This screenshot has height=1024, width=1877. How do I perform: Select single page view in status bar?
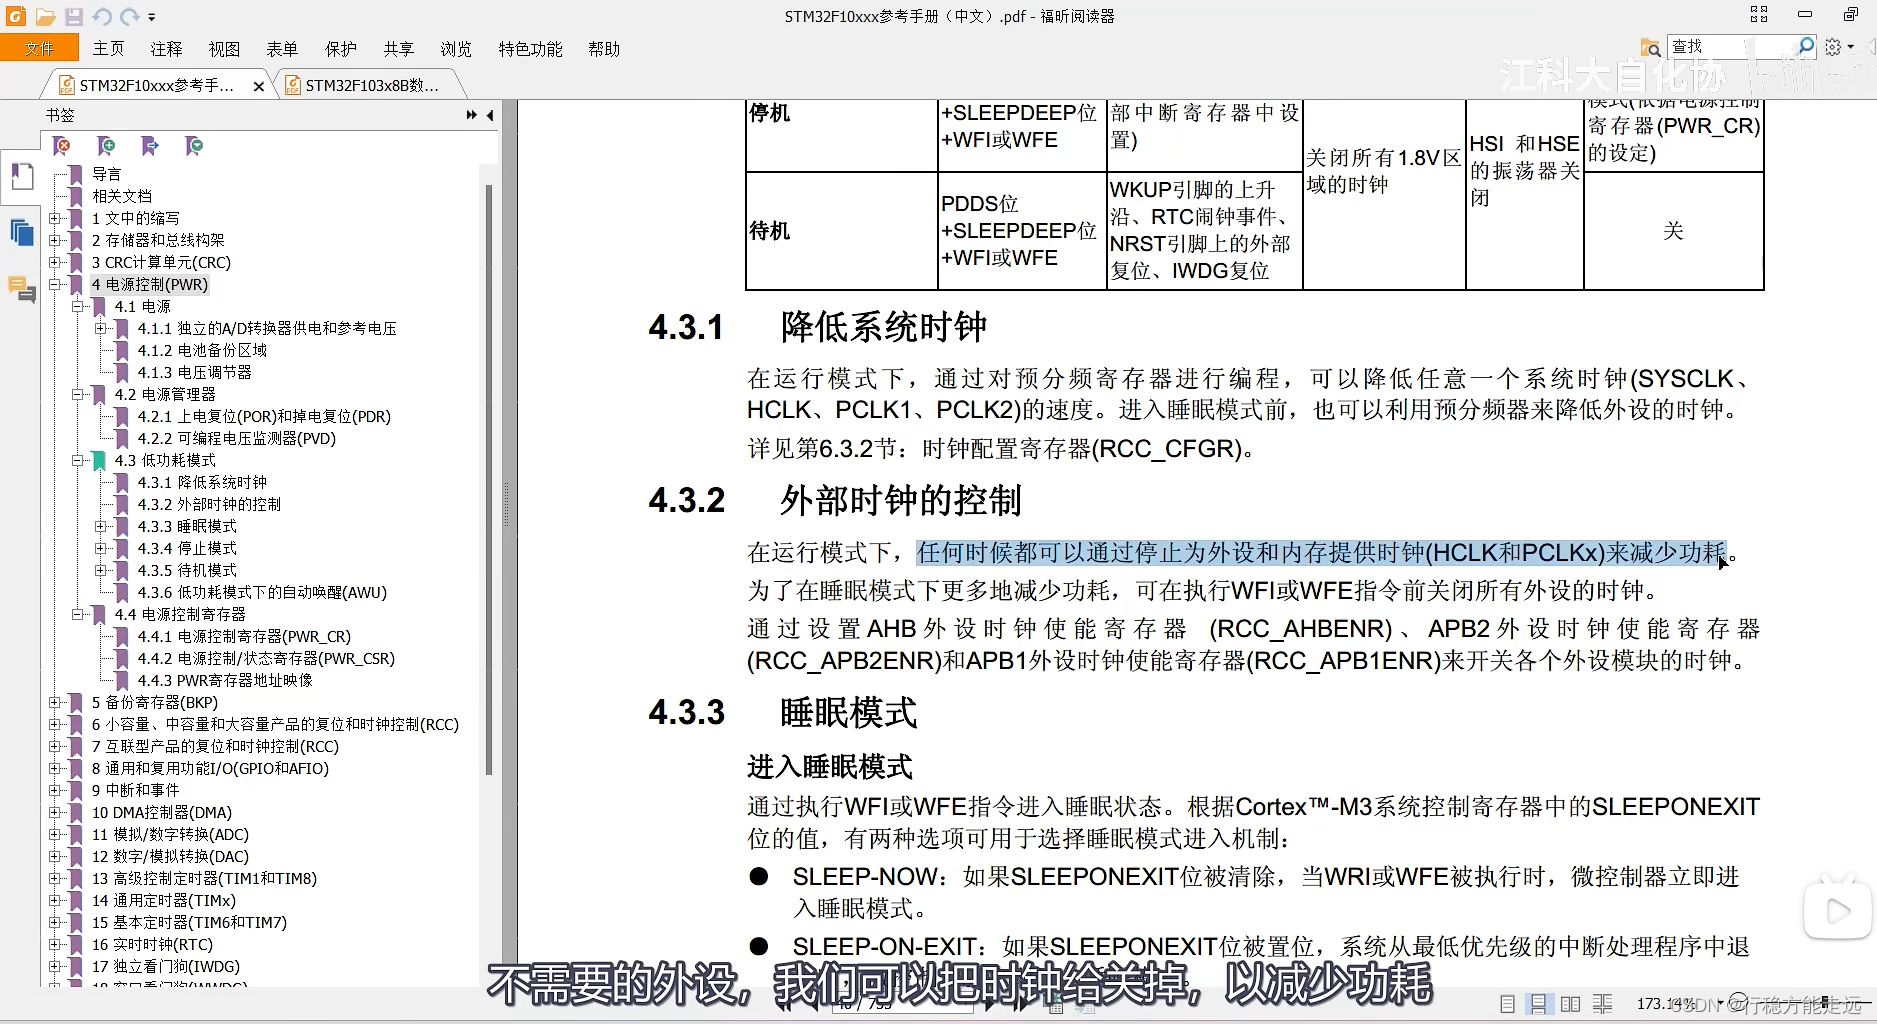pos(1508,1004)
